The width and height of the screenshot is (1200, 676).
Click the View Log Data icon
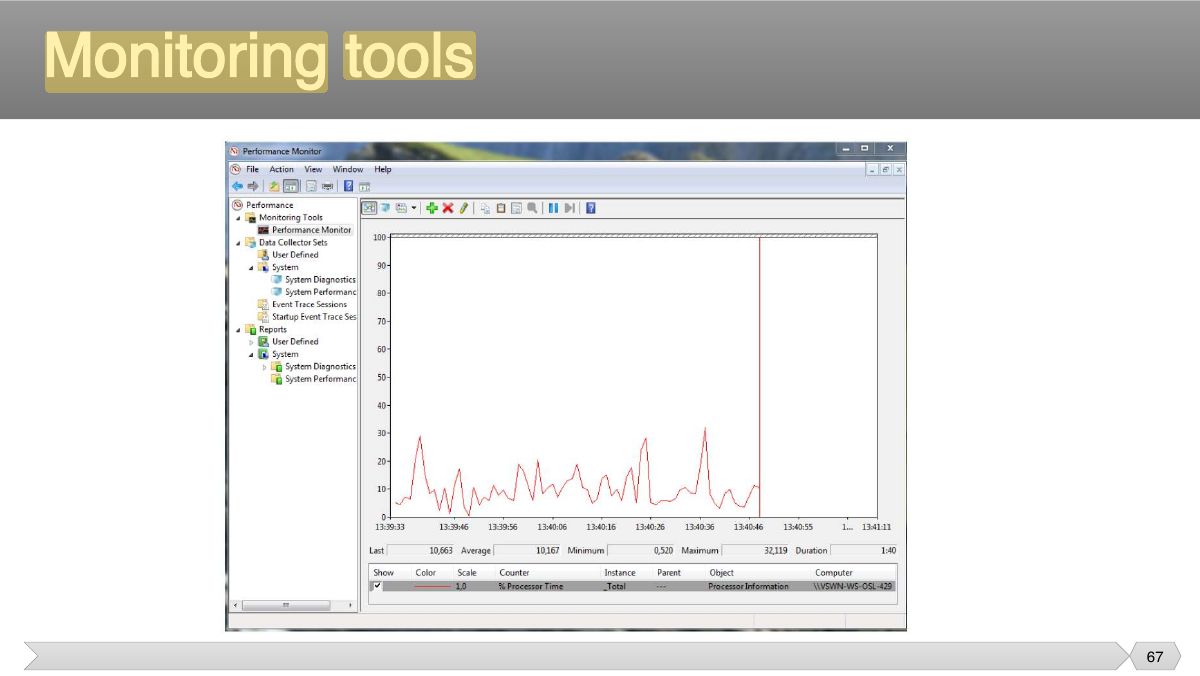pyautogui.click(x=385, y=208)
